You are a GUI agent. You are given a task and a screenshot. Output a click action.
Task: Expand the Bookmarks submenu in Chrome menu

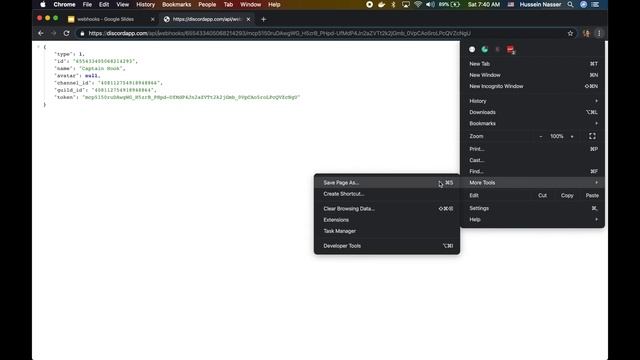(533, 123)
